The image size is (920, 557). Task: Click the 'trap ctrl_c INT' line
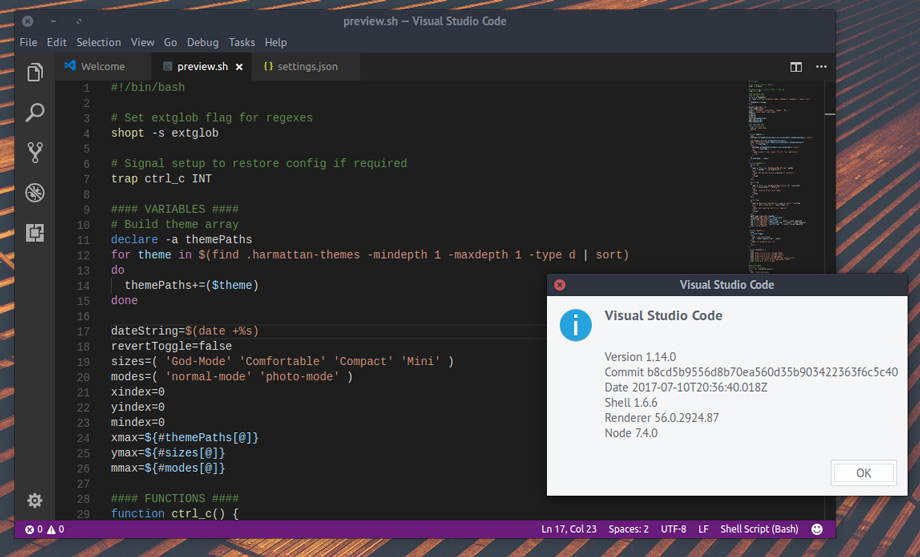pos(161,179)
